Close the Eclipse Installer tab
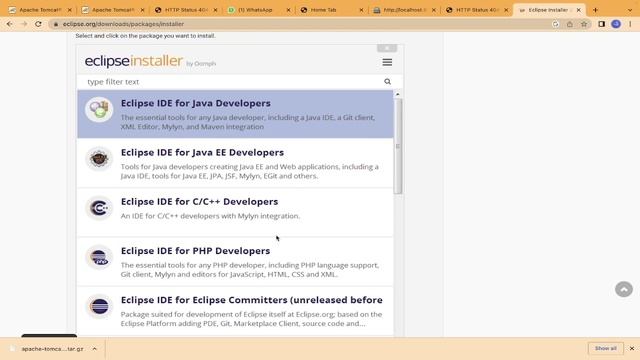 pyautogui.click(x=578, y=10)
